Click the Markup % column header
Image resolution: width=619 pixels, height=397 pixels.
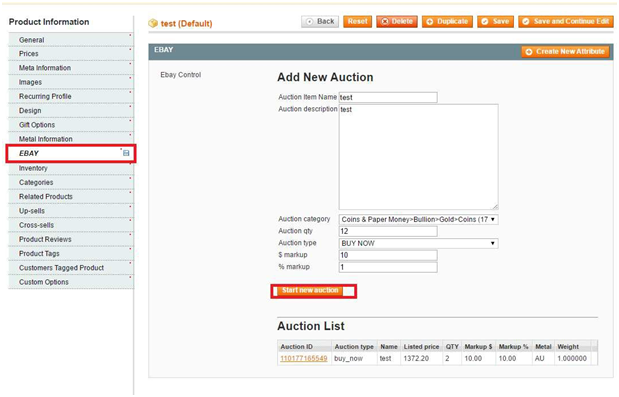click(513, 346)
